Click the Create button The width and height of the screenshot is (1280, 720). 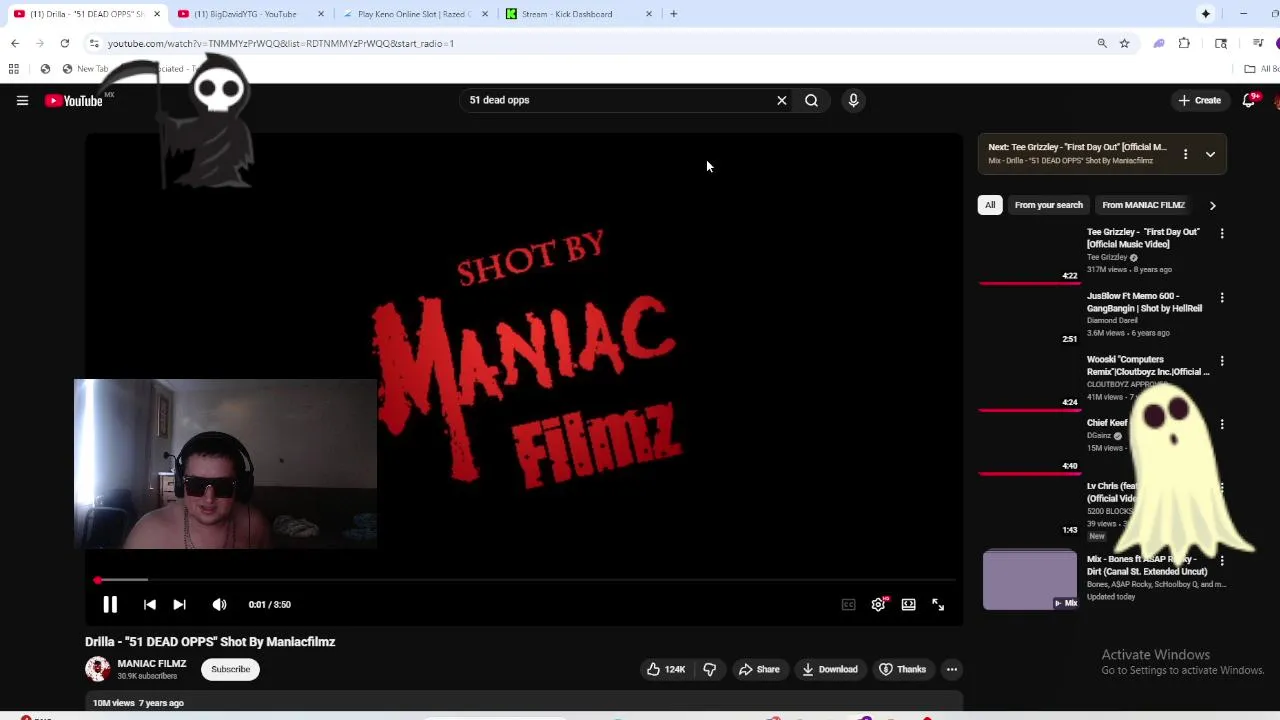pyautogui.click(x=1199, y=100)
